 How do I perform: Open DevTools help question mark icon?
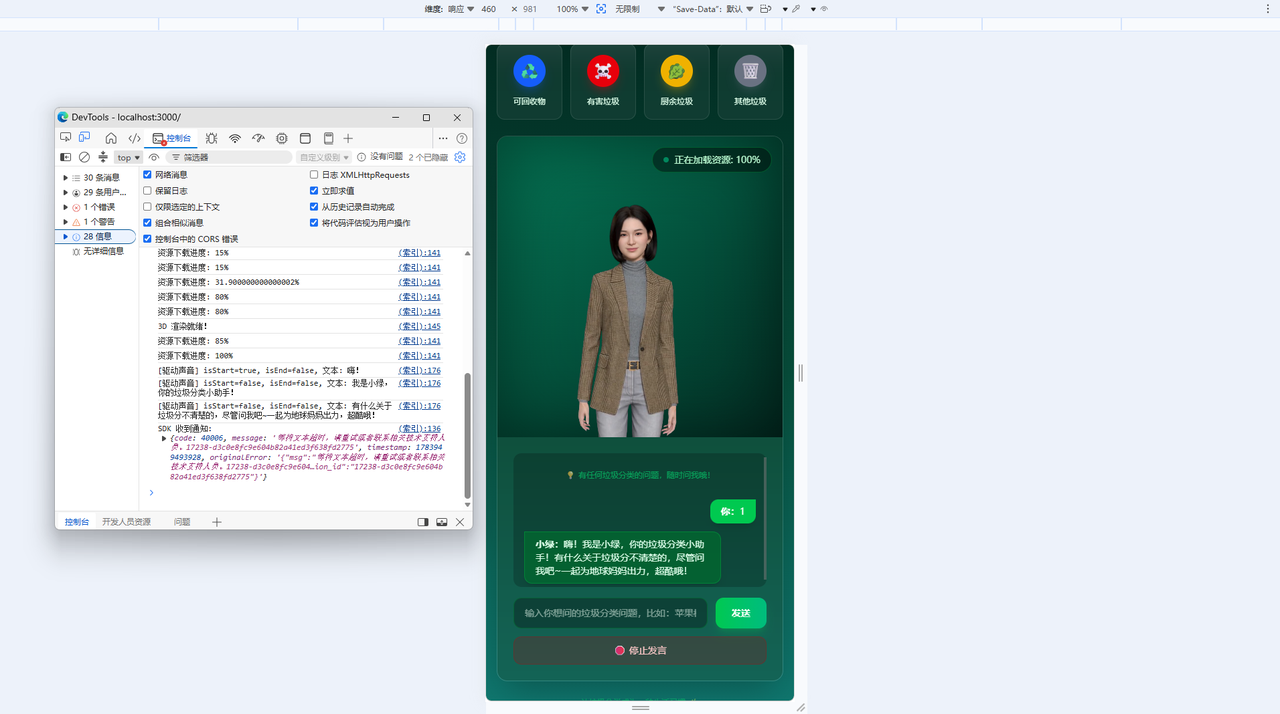coord(462,138)
